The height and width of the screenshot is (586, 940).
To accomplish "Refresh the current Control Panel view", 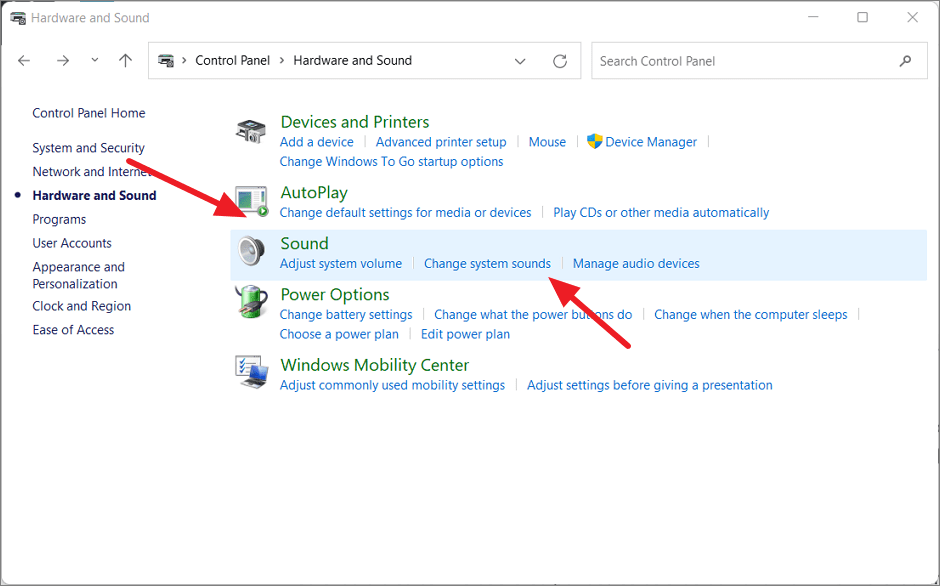I will pyautogui.click(x=559, y=61).
